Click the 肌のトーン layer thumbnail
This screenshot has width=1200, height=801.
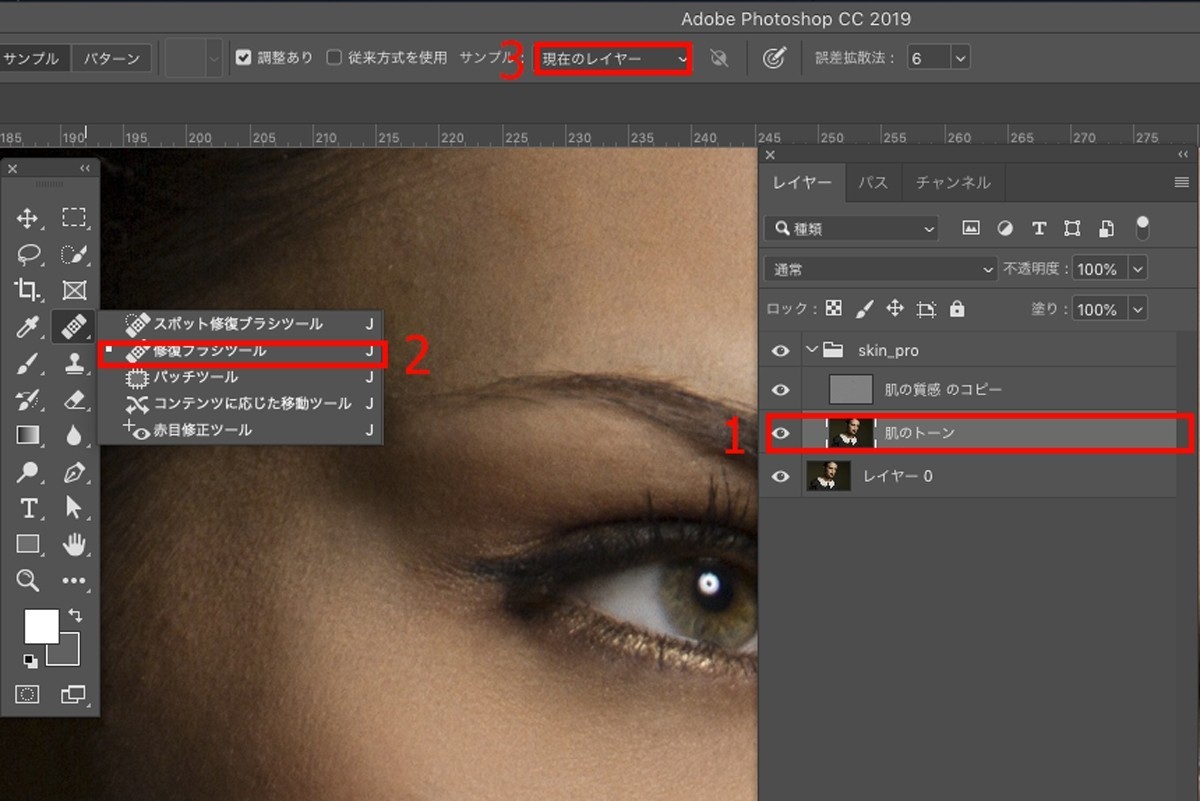tap(853, 433)
